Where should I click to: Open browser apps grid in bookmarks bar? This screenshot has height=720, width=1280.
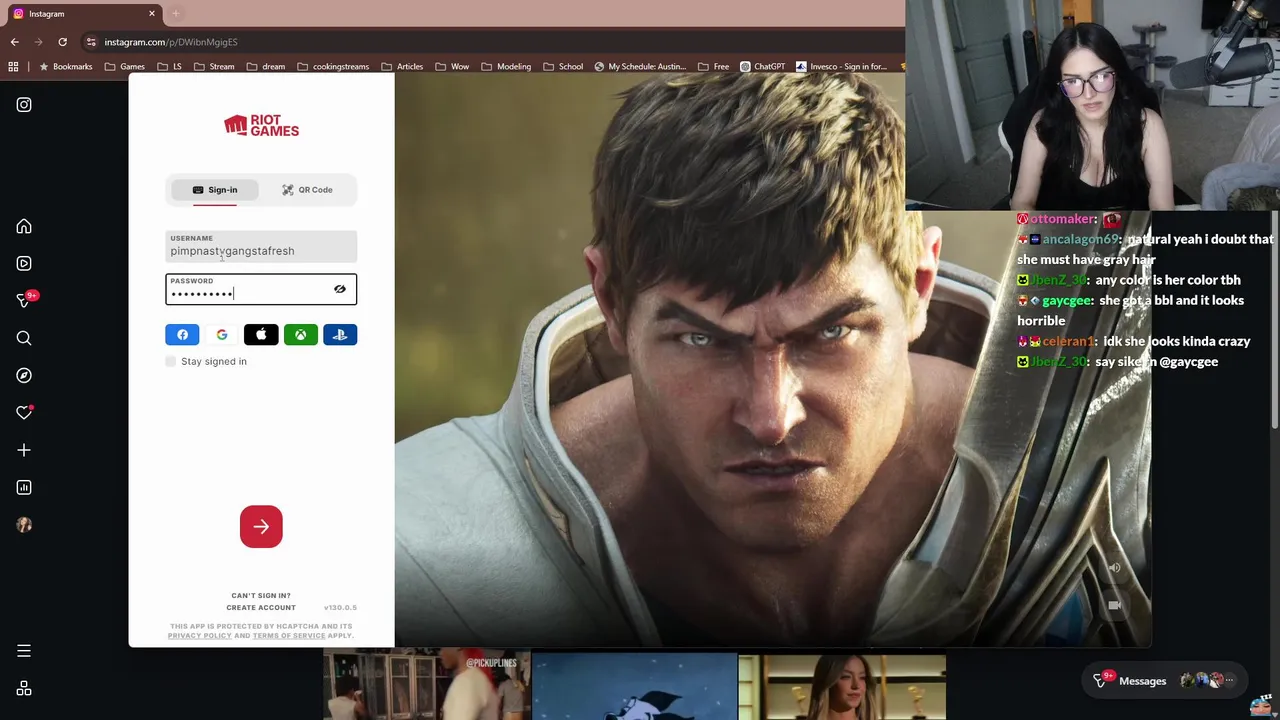(13, 67)
